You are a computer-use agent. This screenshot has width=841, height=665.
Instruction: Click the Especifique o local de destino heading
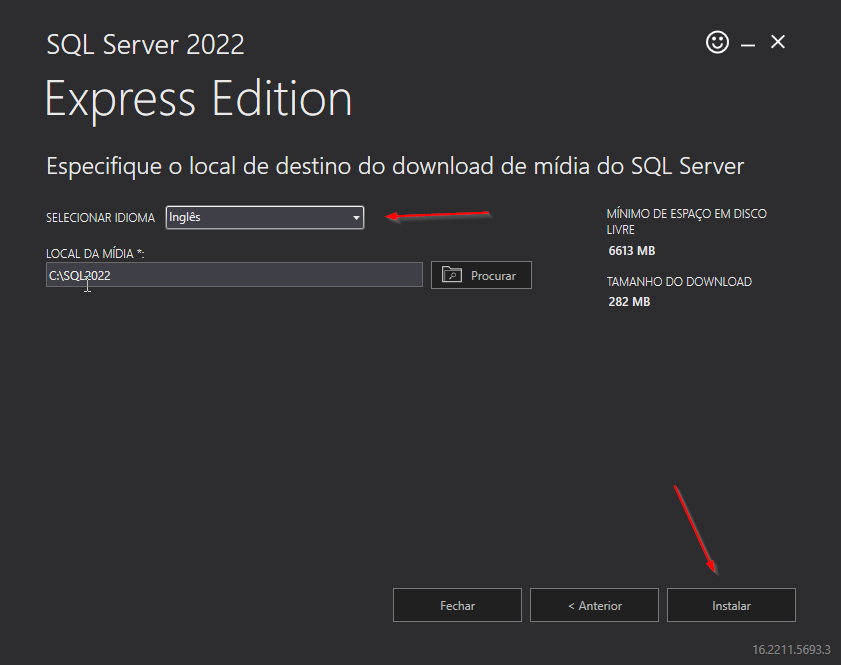(395, 166)
